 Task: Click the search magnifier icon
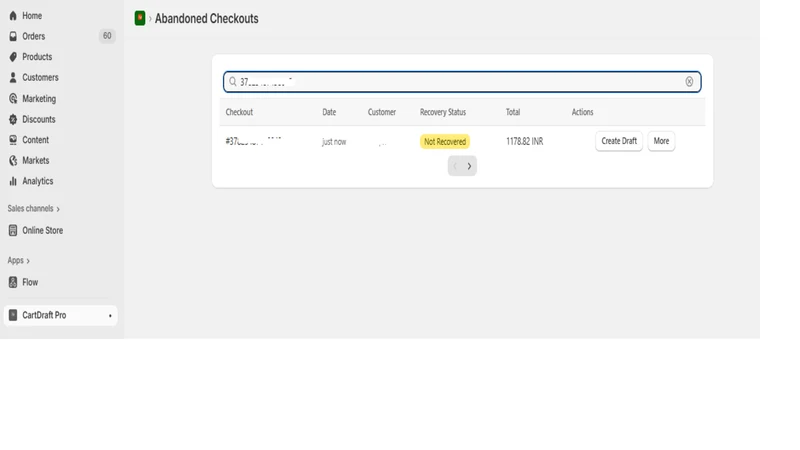233,82
